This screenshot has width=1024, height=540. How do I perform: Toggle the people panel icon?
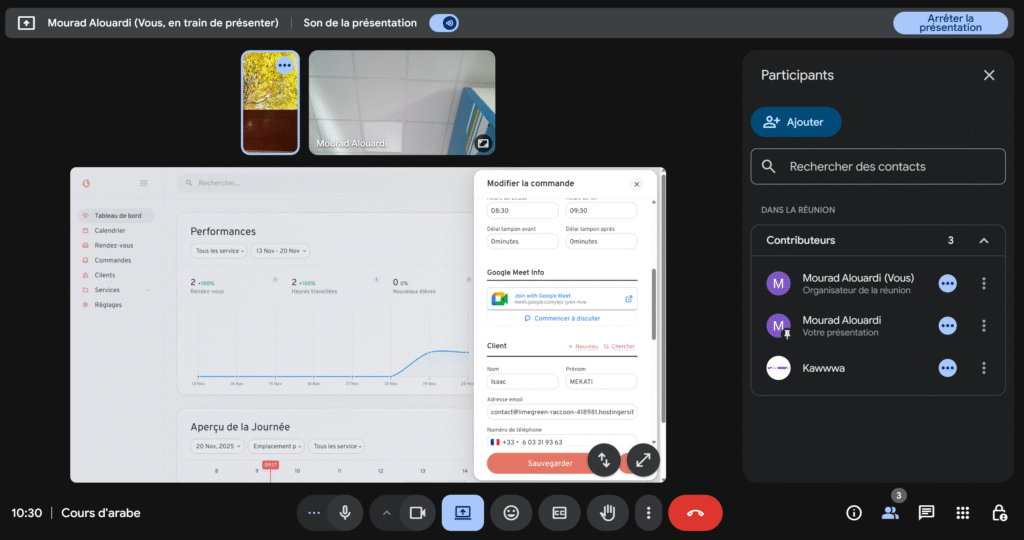(889, 513)
